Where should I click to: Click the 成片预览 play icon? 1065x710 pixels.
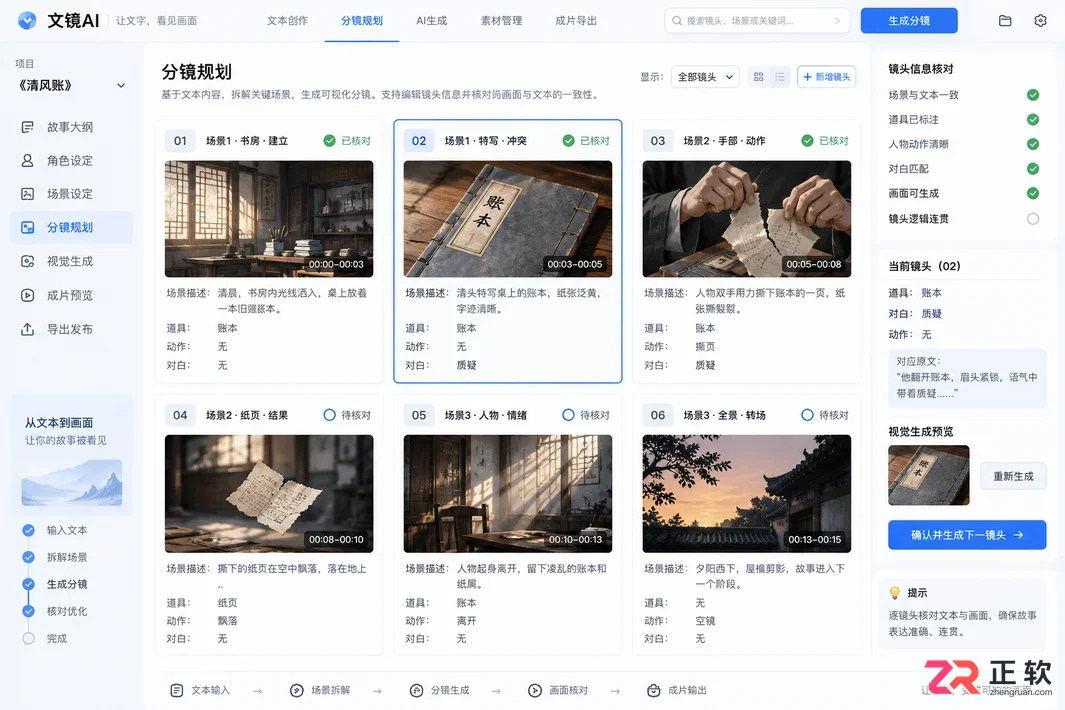(x=27, y=295)
